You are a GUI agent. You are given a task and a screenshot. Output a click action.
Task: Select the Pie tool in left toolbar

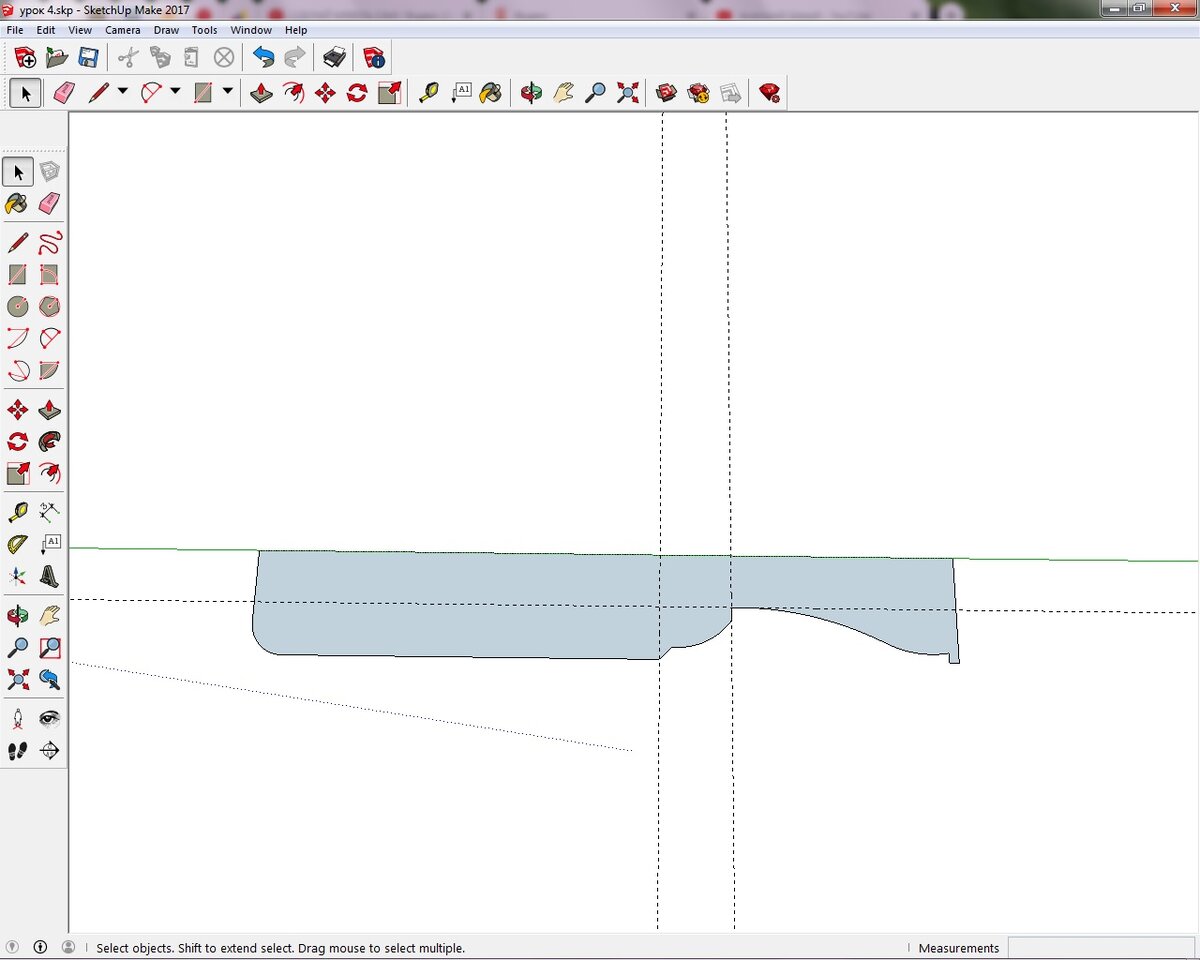coord(49,370)
